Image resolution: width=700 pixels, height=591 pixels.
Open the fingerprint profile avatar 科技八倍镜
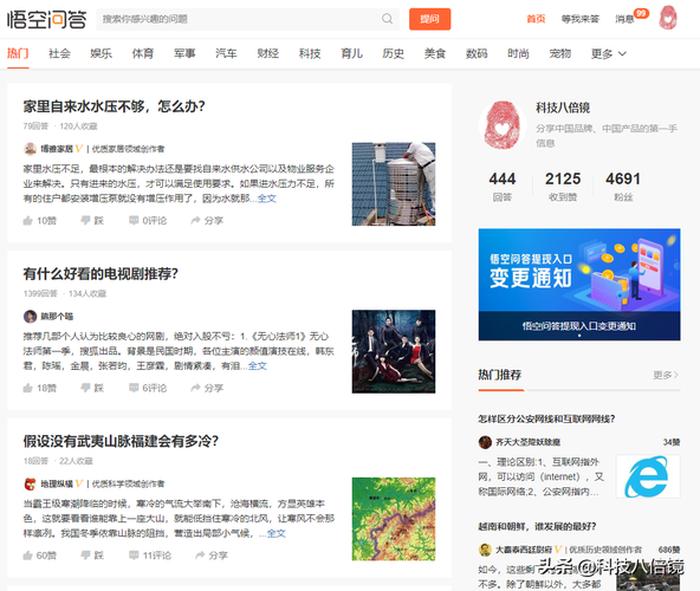[503, 125]
